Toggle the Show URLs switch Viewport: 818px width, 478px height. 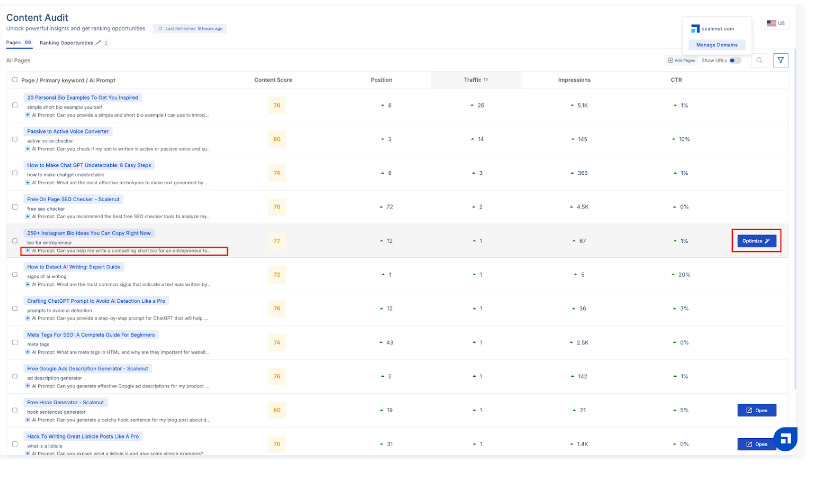point(735,60)
